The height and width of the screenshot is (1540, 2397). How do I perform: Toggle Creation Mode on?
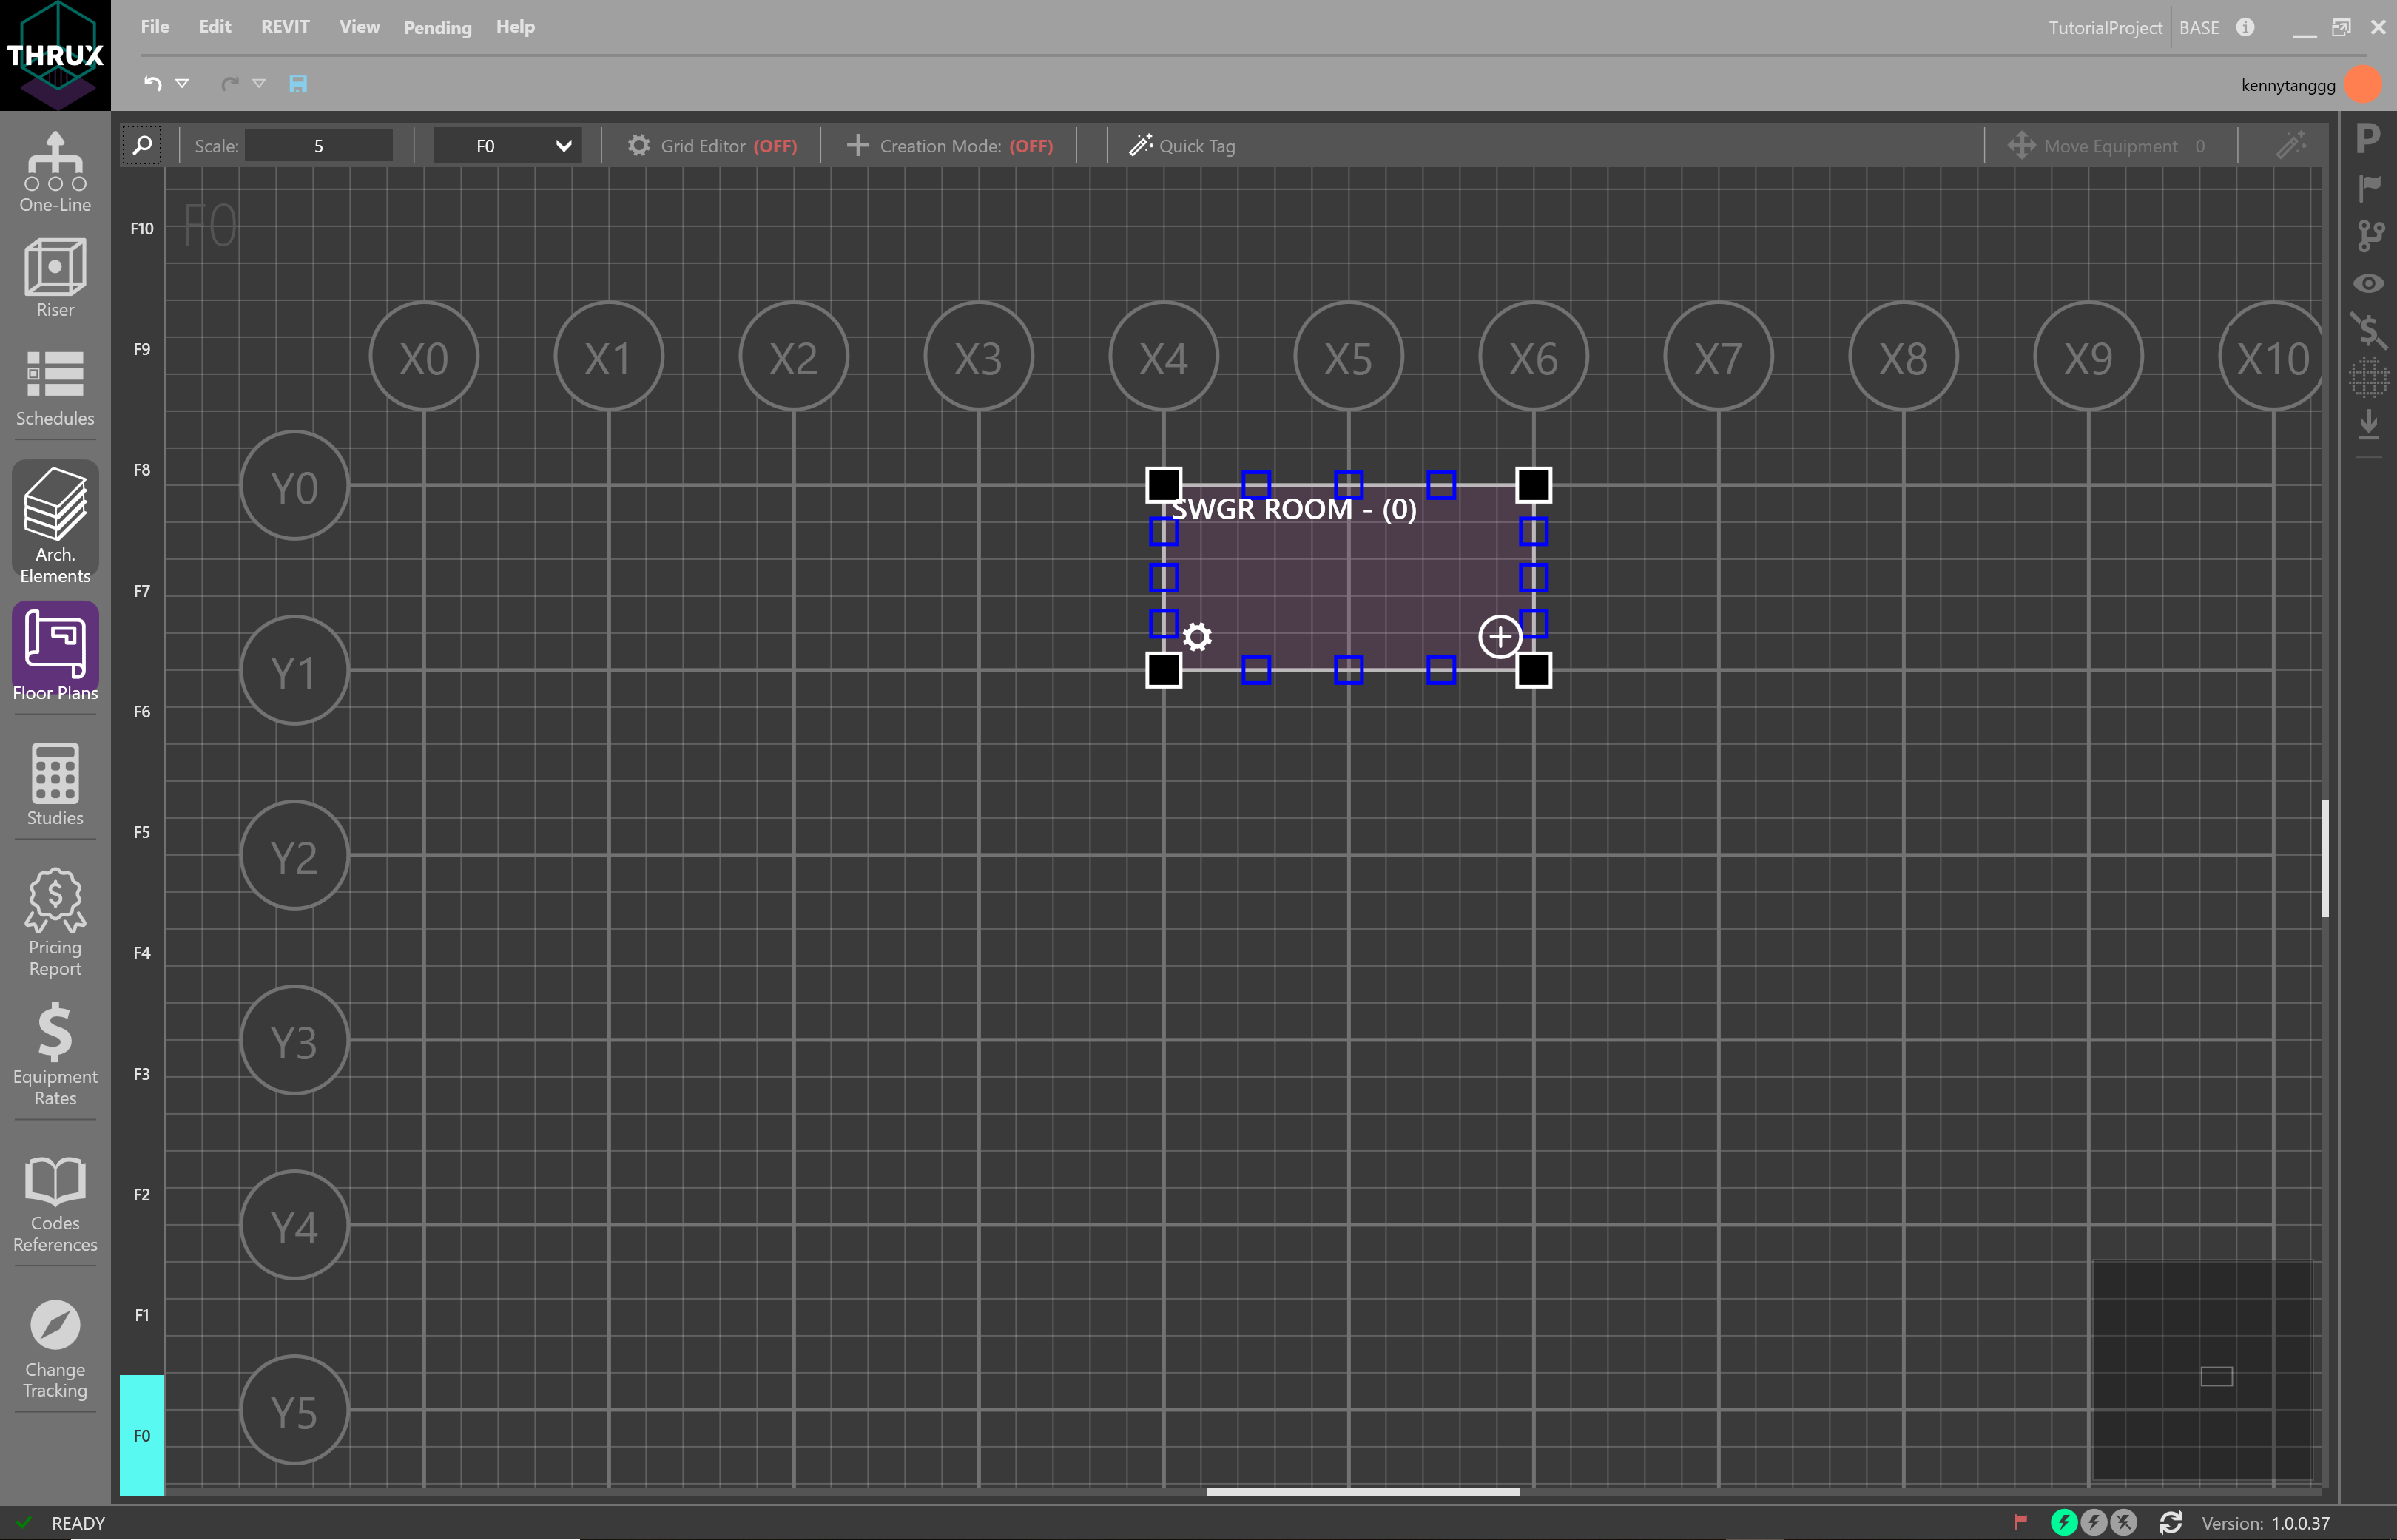click(949, 146)
